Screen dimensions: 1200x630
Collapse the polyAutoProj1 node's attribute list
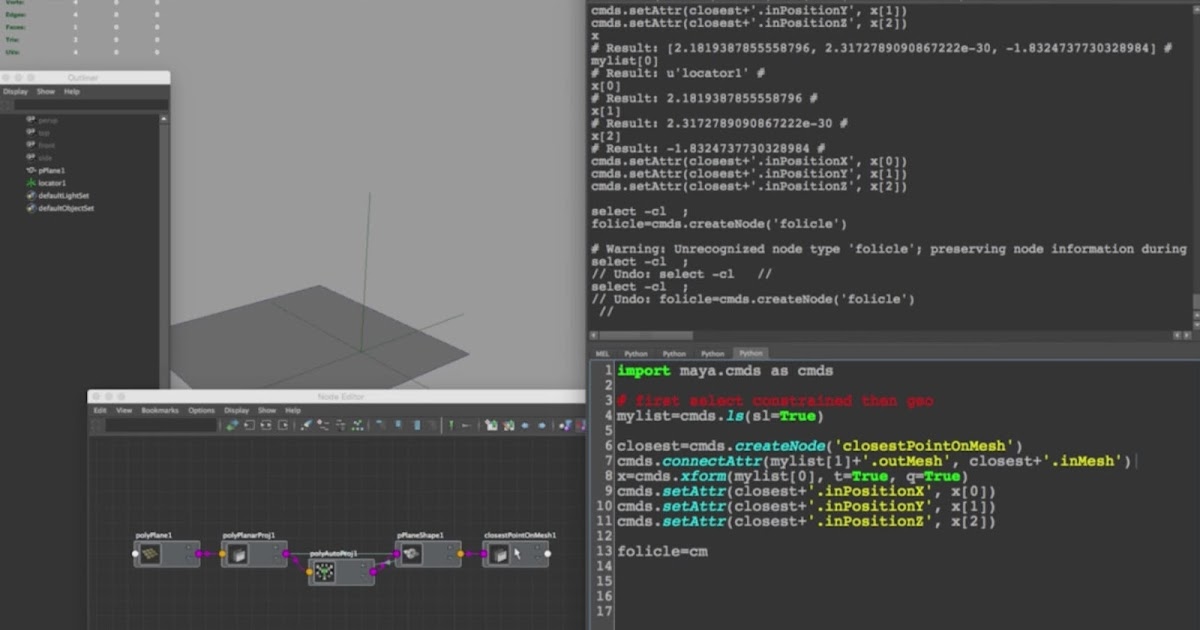pos(362,563)
